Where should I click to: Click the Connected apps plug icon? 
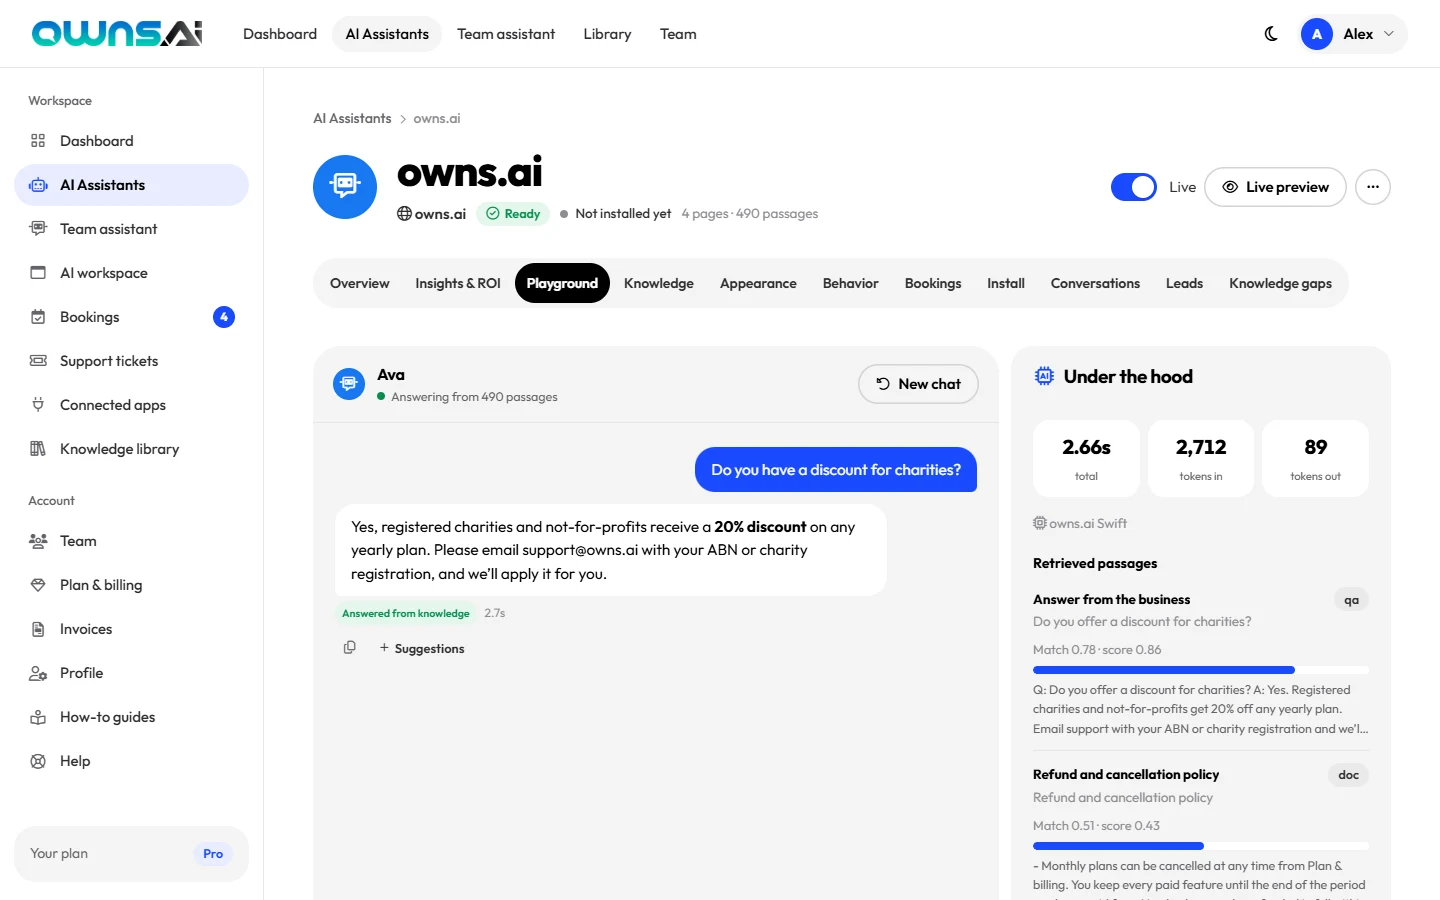click(38, 405)
